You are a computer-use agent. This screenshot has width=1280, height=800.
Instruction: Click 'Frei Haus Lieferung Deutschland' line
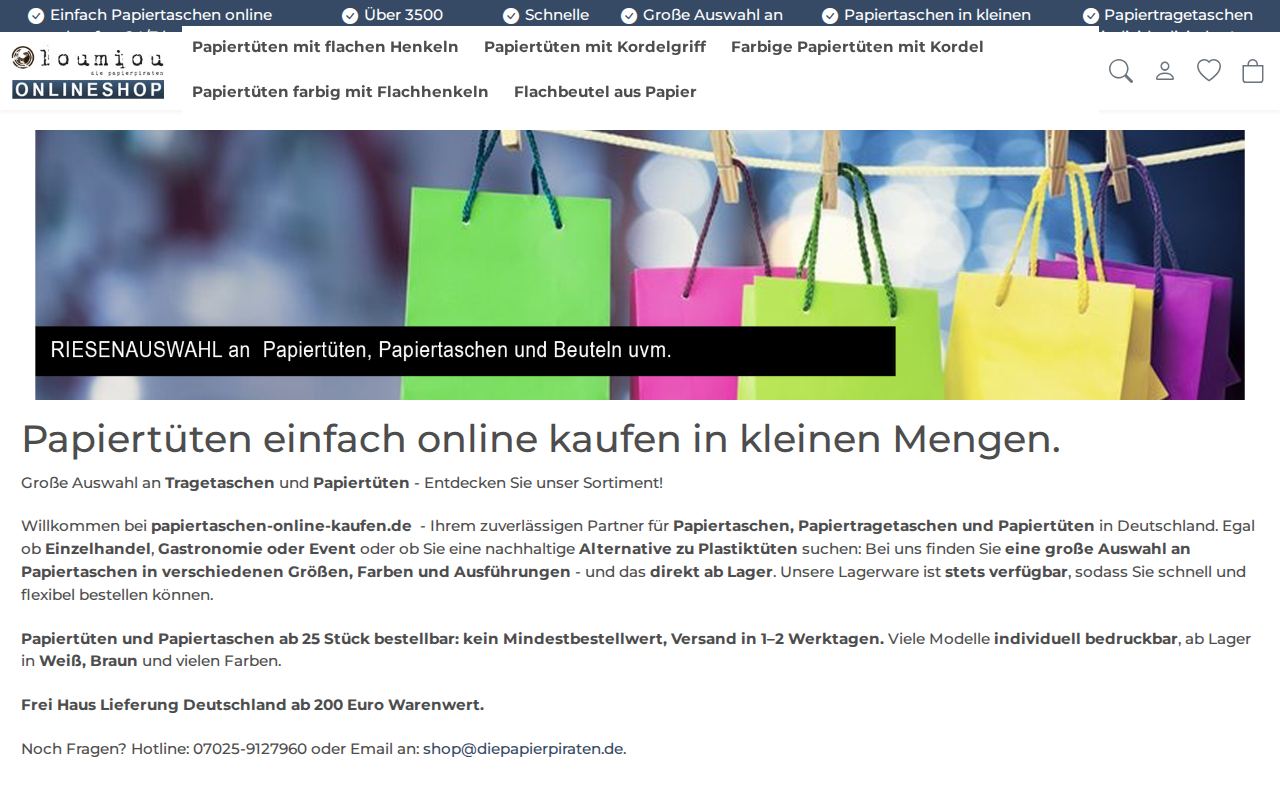tap(252, 705)
